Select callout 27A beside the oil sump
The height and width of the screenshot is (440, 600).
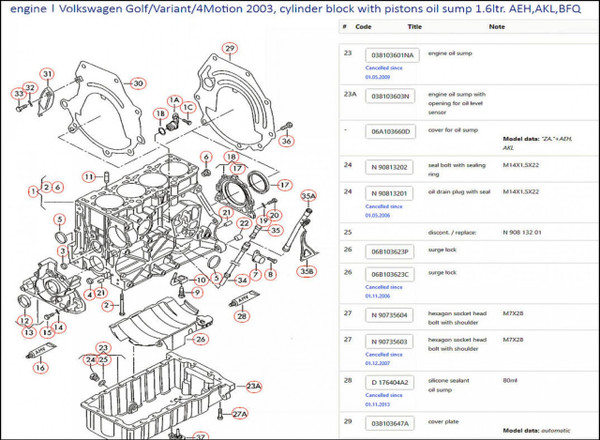240,413
